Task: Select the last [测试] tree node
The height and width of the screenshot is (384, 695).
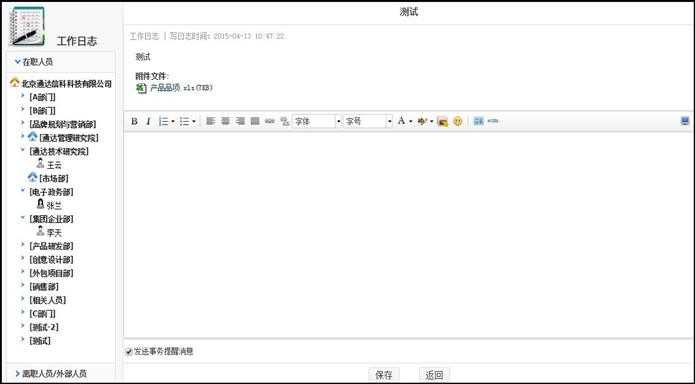Action: click(x=39, y=341)
